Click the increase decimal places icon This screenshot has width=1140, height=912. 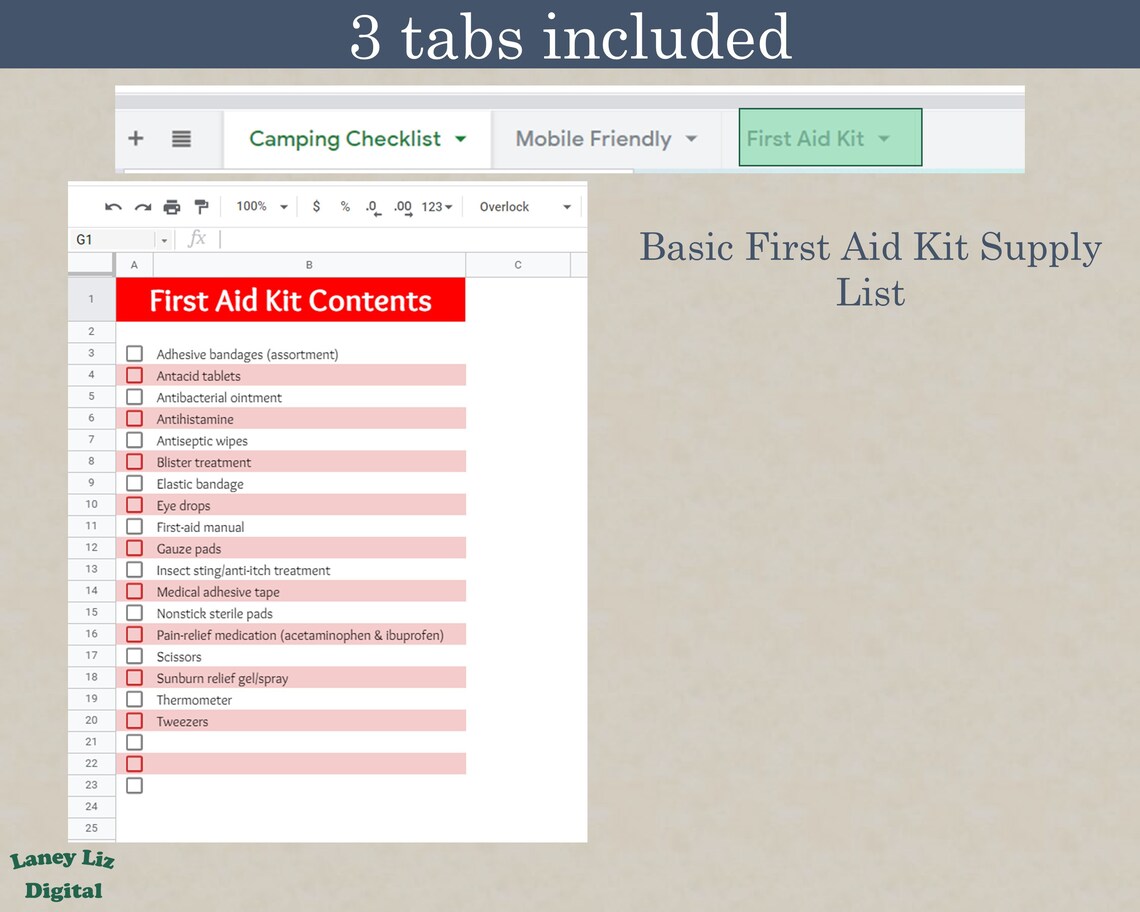(402, 207)
